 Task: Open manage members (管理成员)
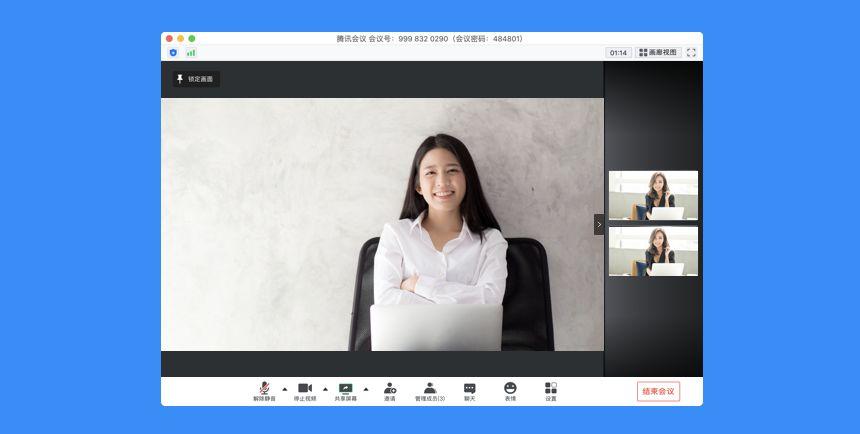430,392
